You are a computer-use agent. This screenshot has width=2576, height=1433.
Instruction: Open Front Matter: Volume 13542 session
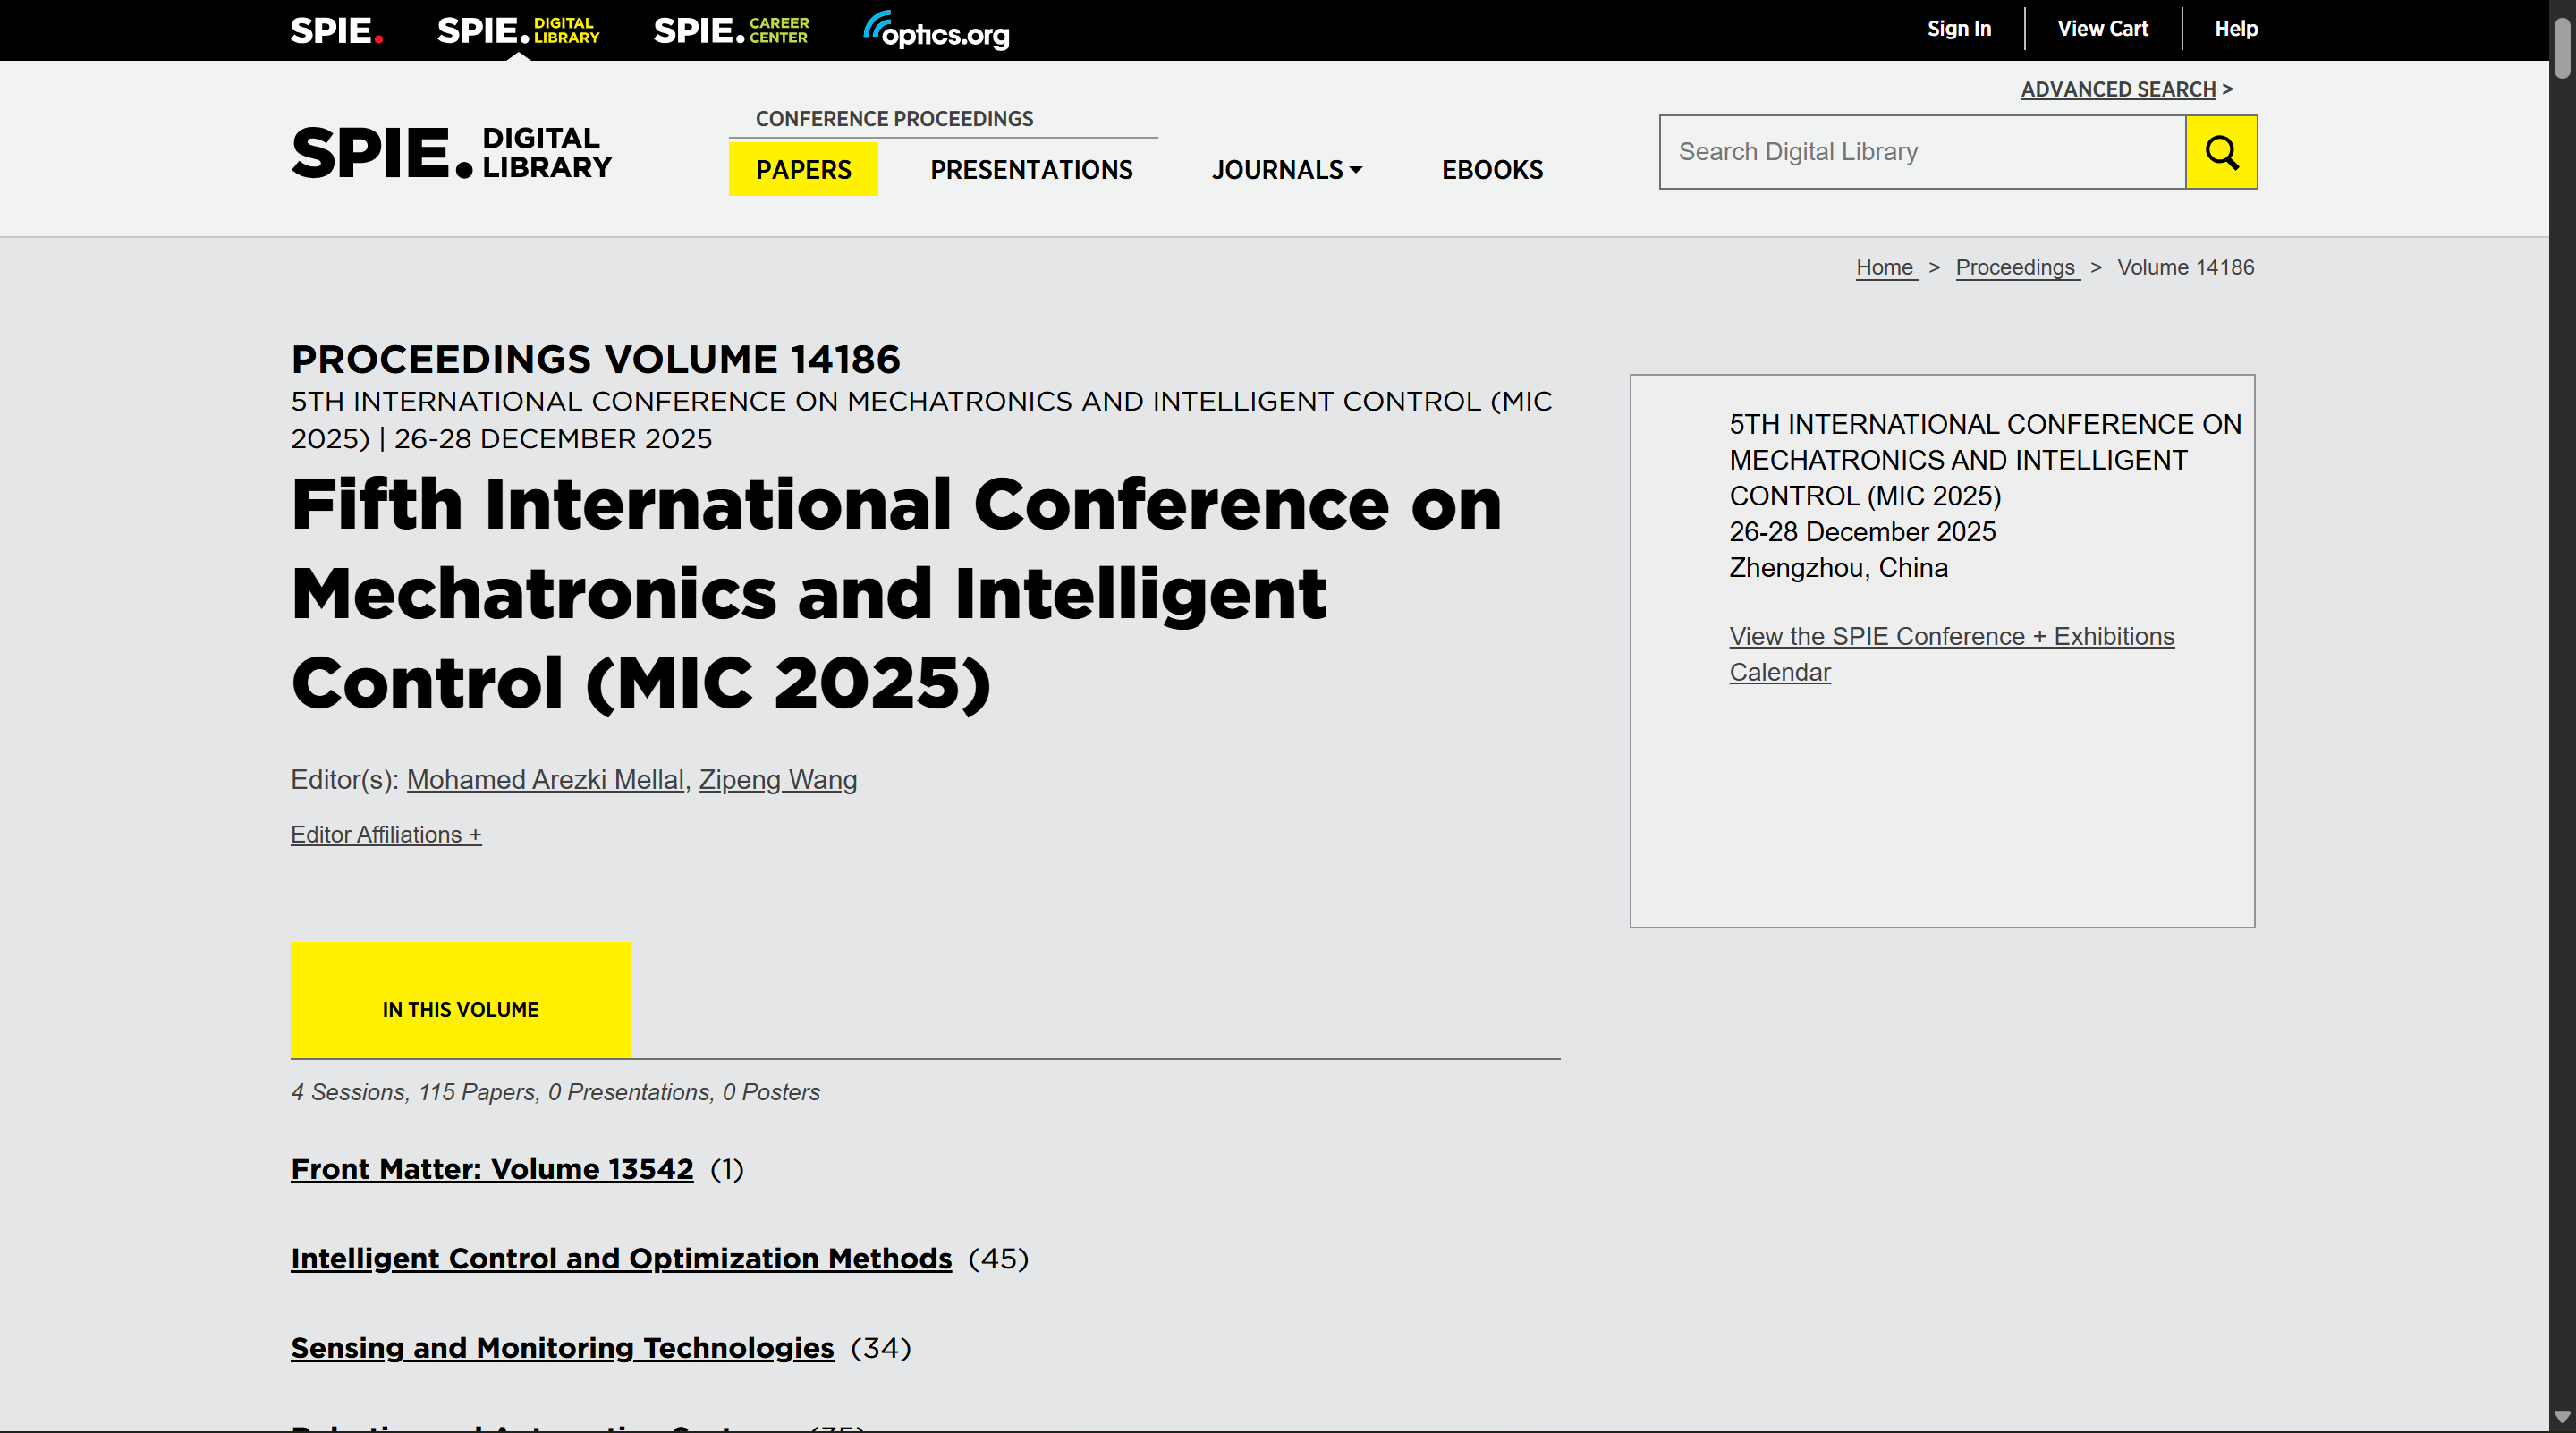(x=492, y=1168)
